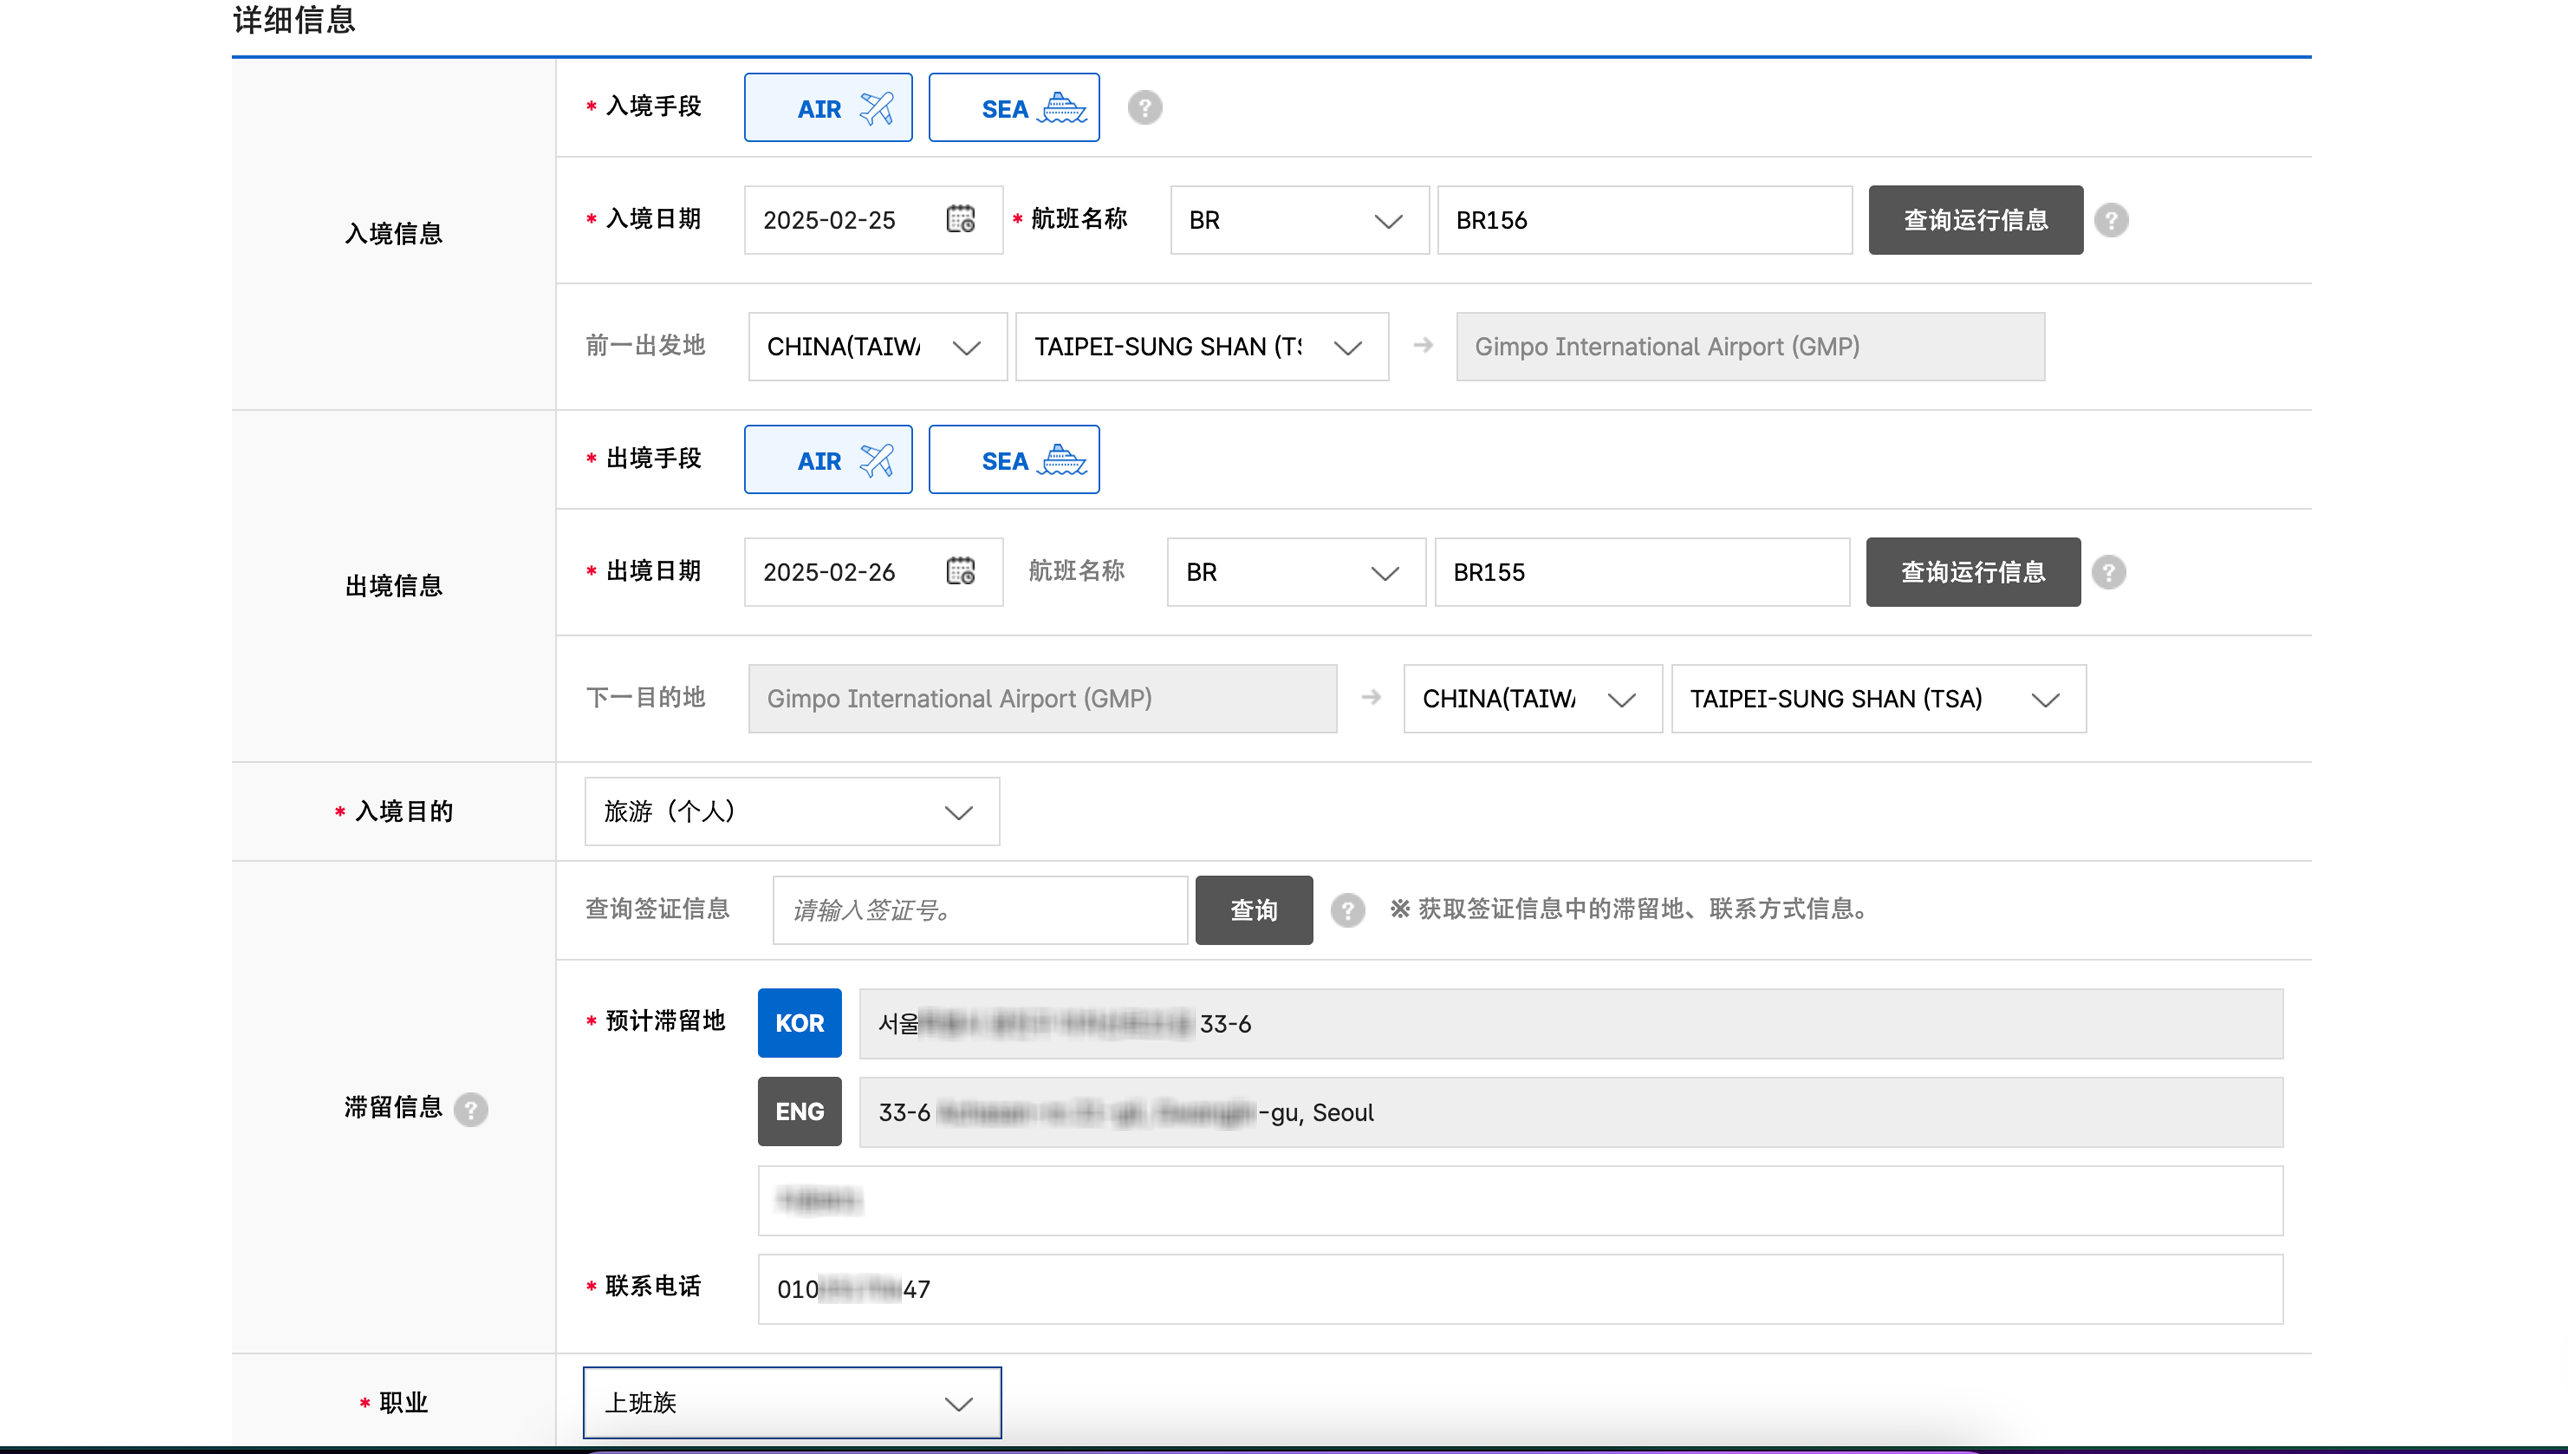Open the departure date calendar picker

pyautogui.click(x=960, y=571)
